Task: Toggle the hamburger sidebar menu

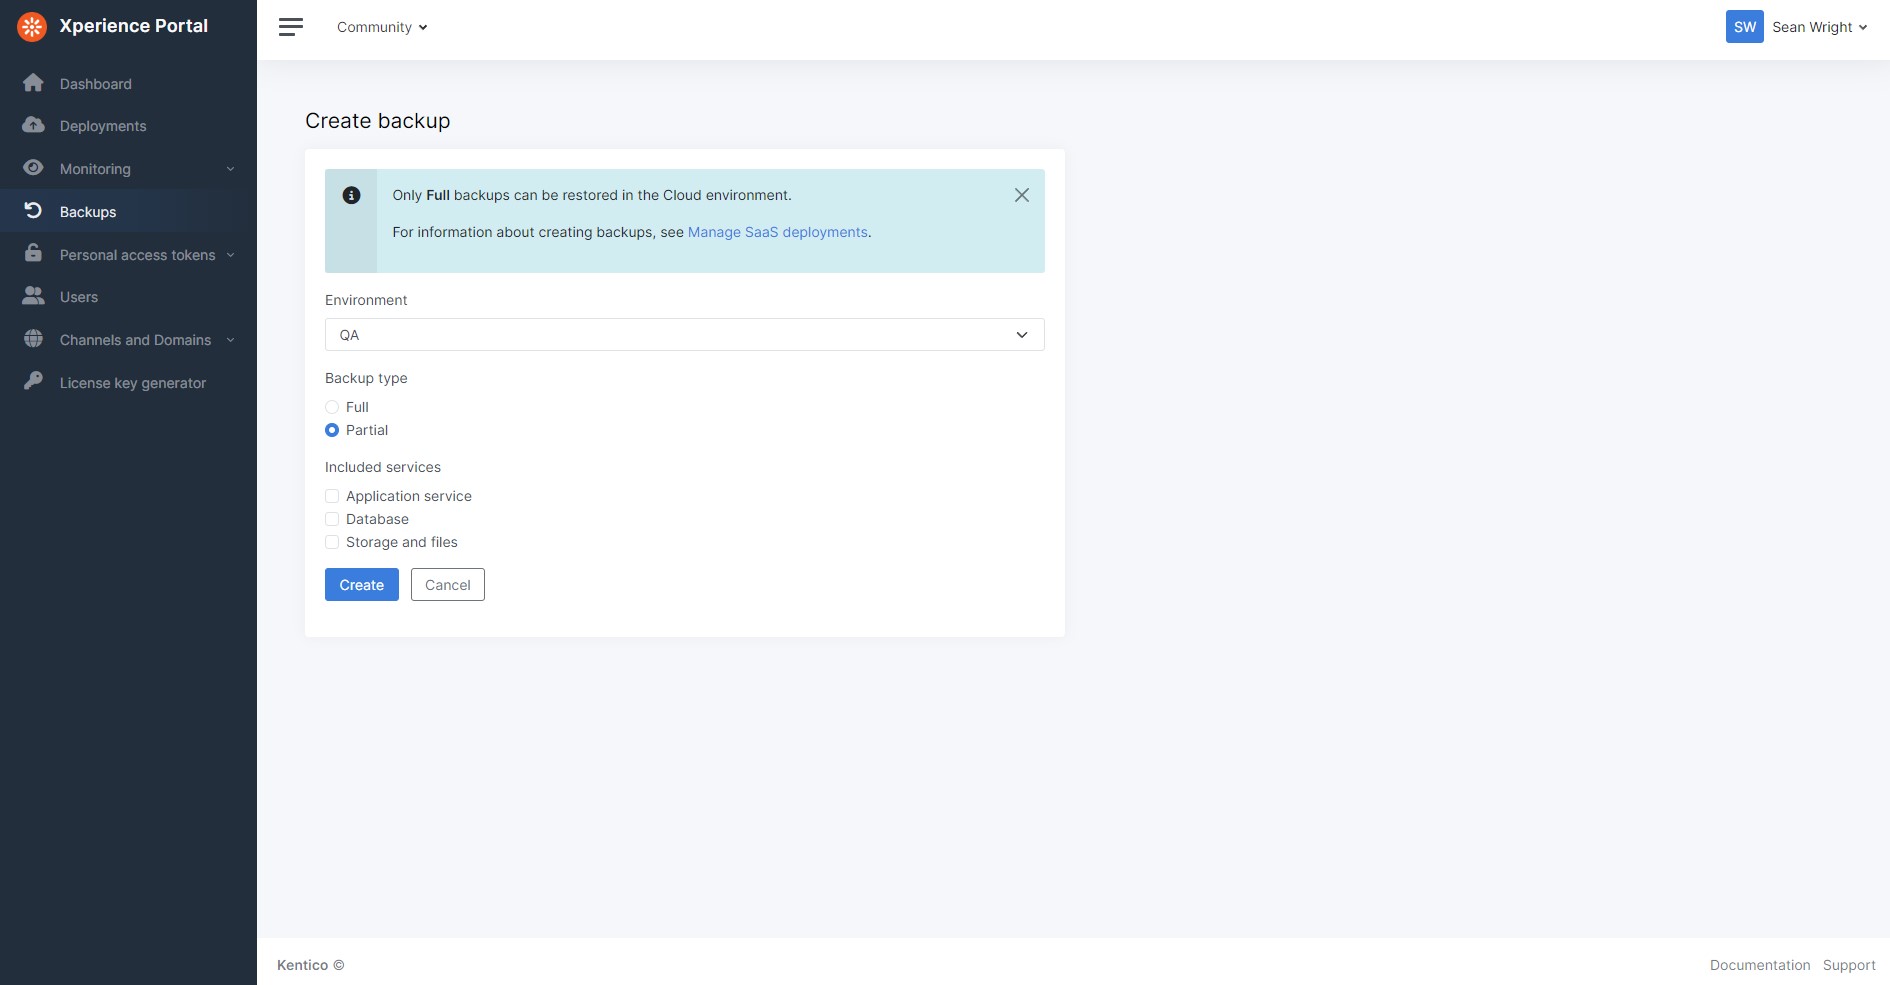Action: point(291,27)
